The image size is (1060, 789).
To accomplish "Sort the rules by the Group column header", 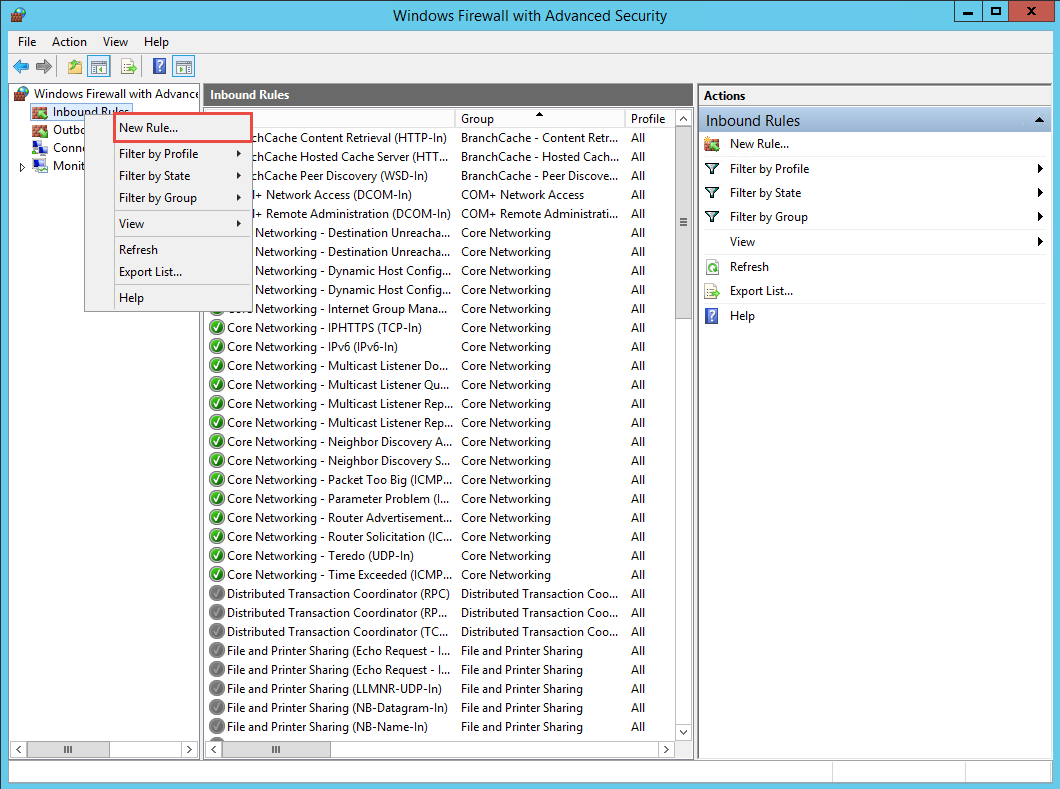I will pyautogui.click(x=540, y=118).
